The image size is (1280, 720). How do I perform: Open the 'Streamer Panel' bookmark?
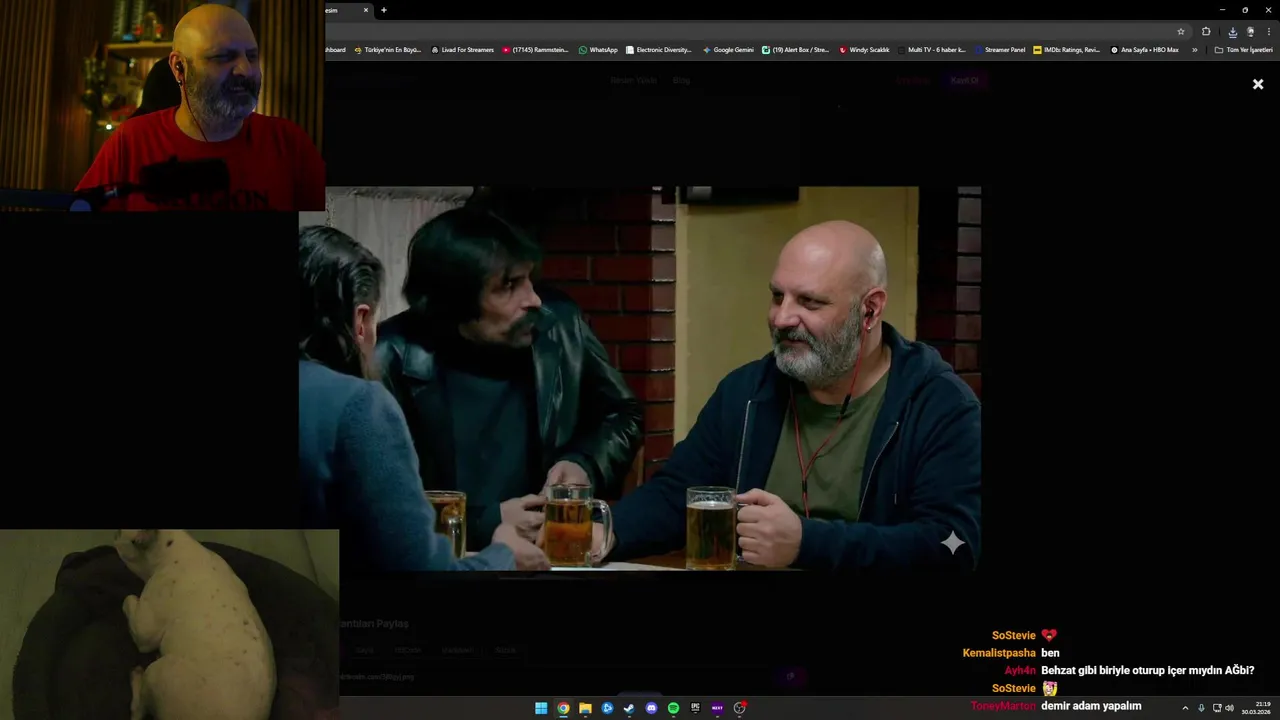999,49
